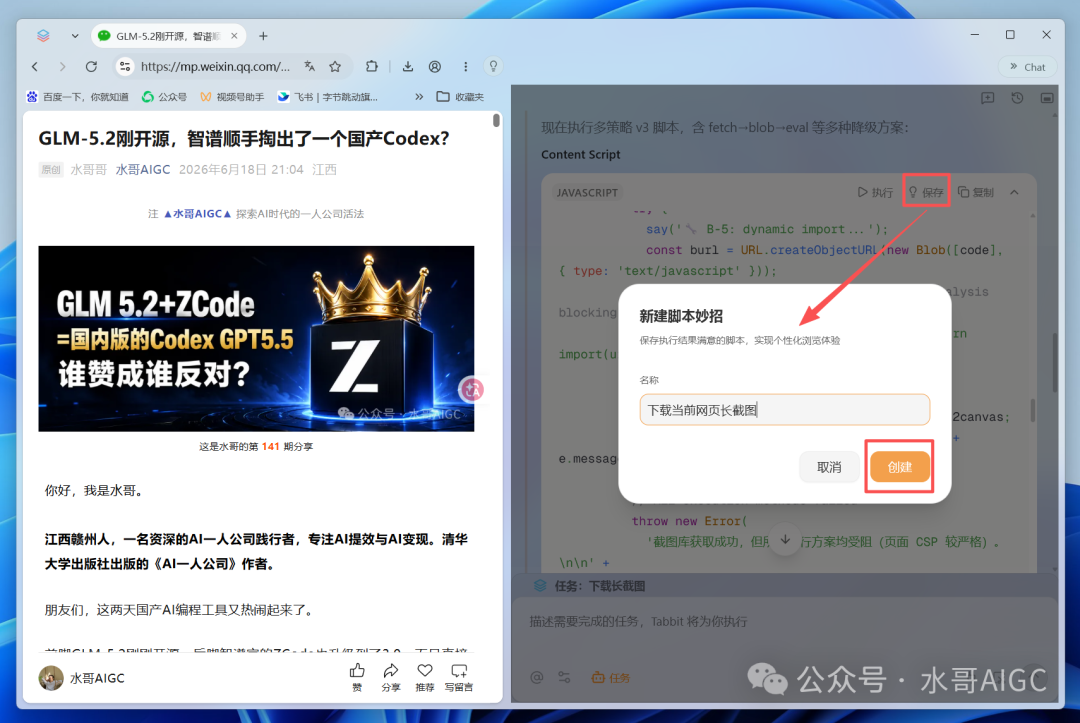Click the @ mention icon
This screenshot has height=723, width=1080.
(537, 678)
